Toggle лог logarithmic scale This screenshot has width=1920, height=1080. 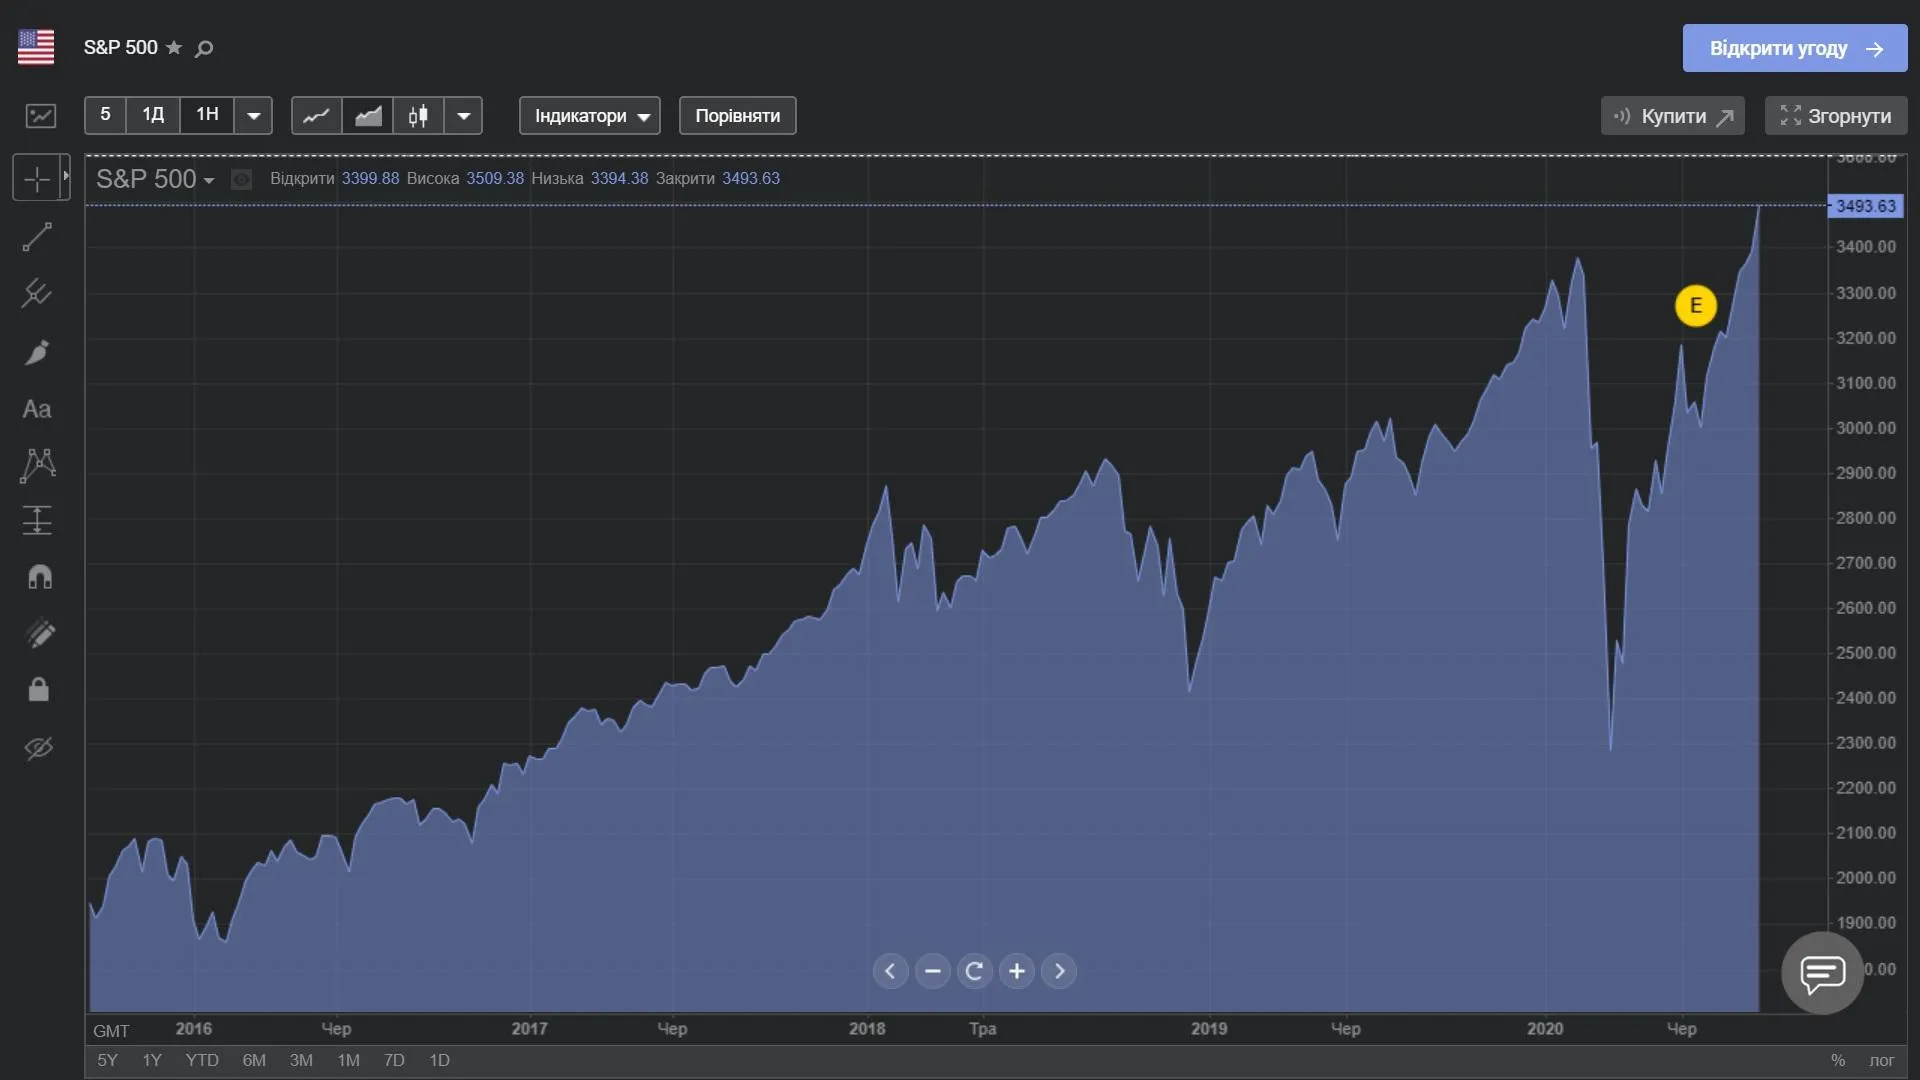1882,1060
